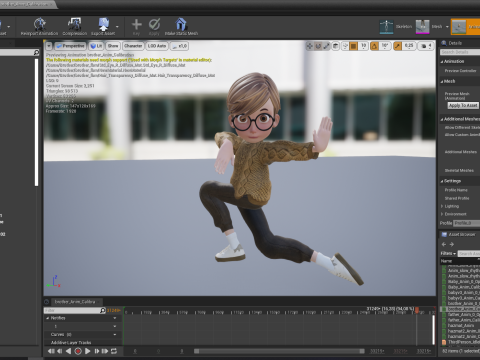480x360 pixels.
Task: Open the camera speed dropdown
Action: (x=426, y=46)
